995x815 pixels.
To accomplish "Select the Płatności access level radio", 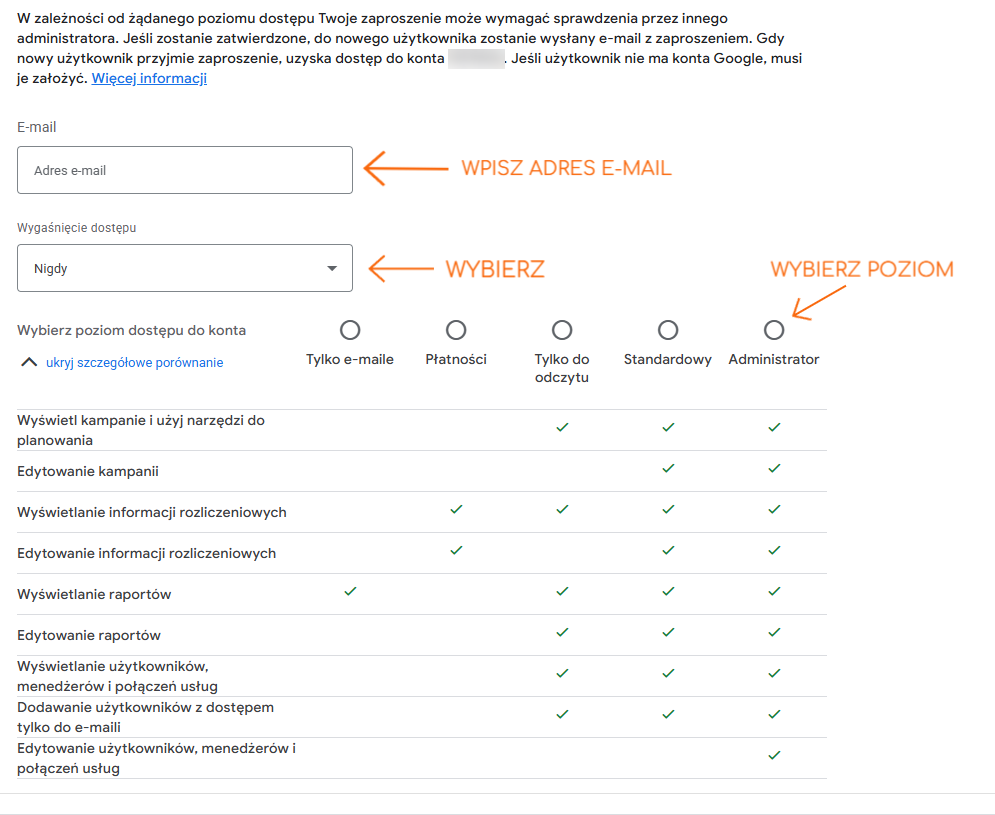I will pyautogui.click(x=456, y=330).
